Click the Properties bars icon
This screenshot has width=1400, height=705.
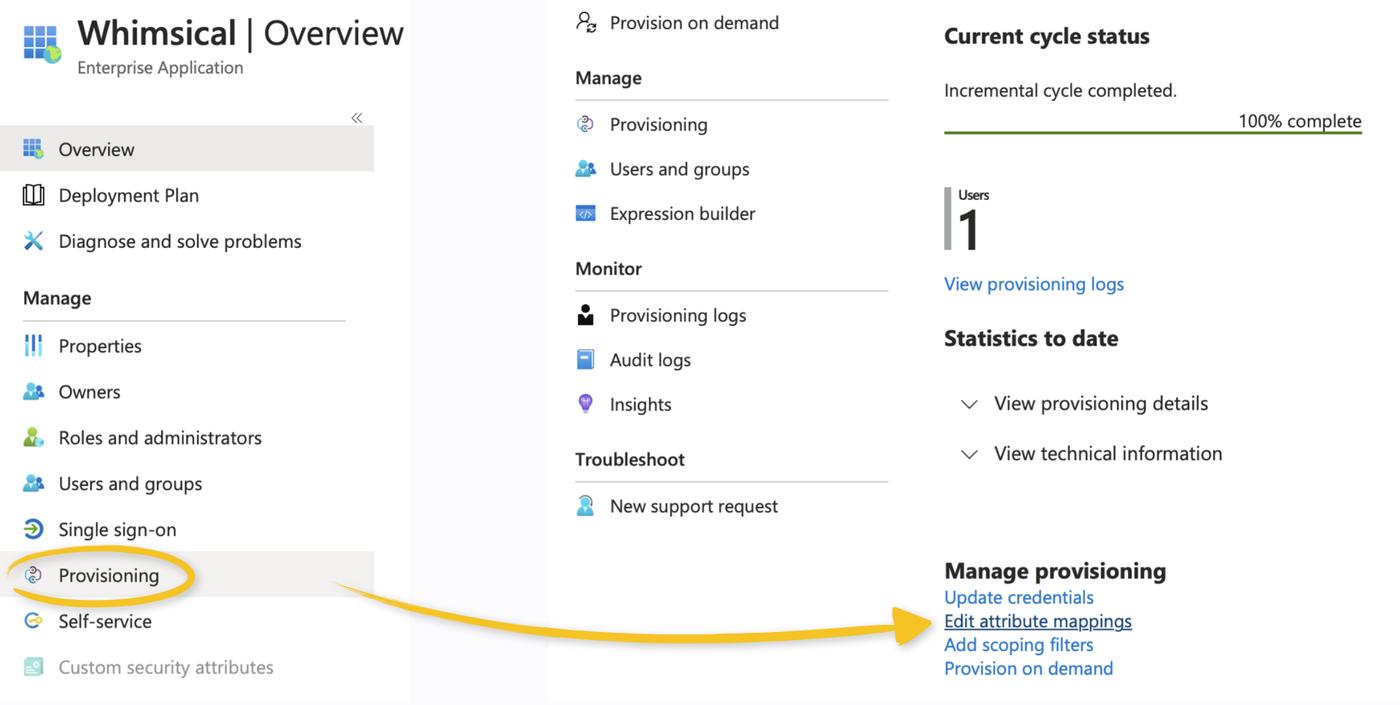click(33, 346)
